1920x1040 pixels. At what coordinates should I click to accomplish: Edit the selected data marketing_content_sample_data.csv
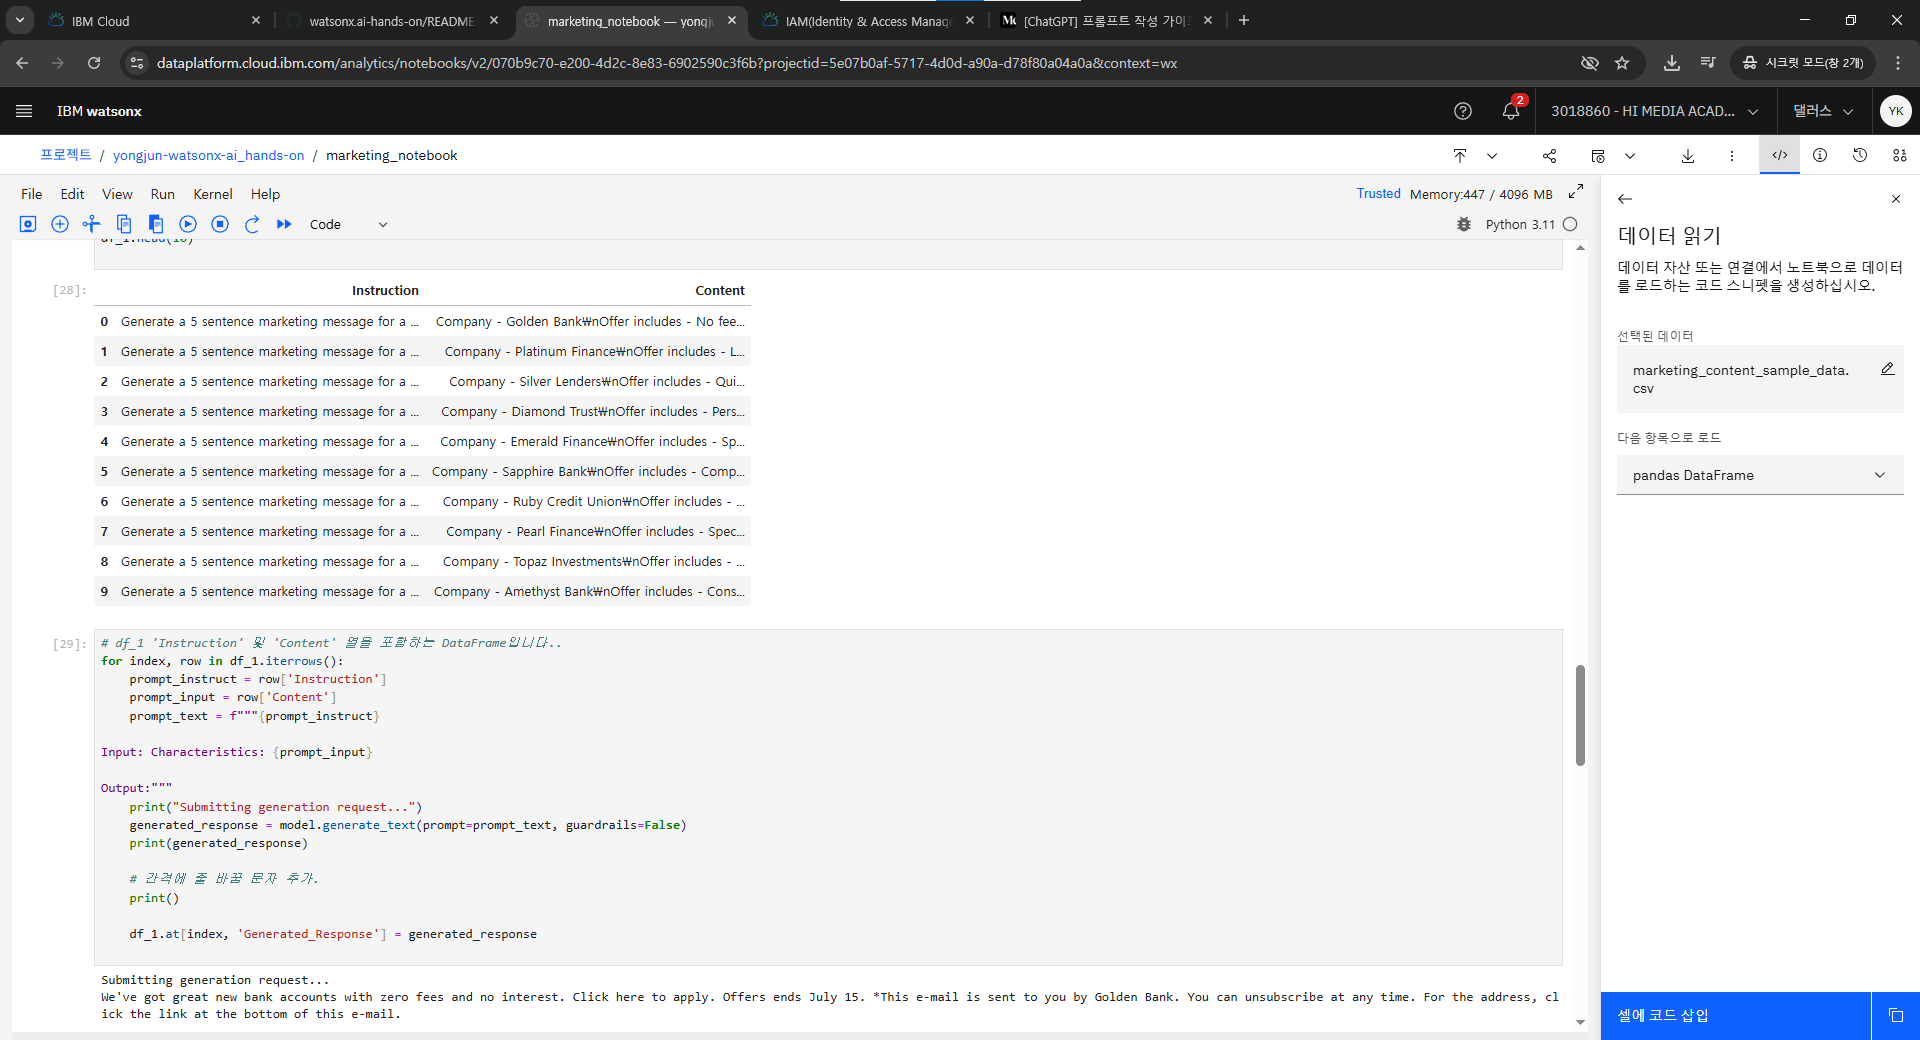[x=1888, y=369]
